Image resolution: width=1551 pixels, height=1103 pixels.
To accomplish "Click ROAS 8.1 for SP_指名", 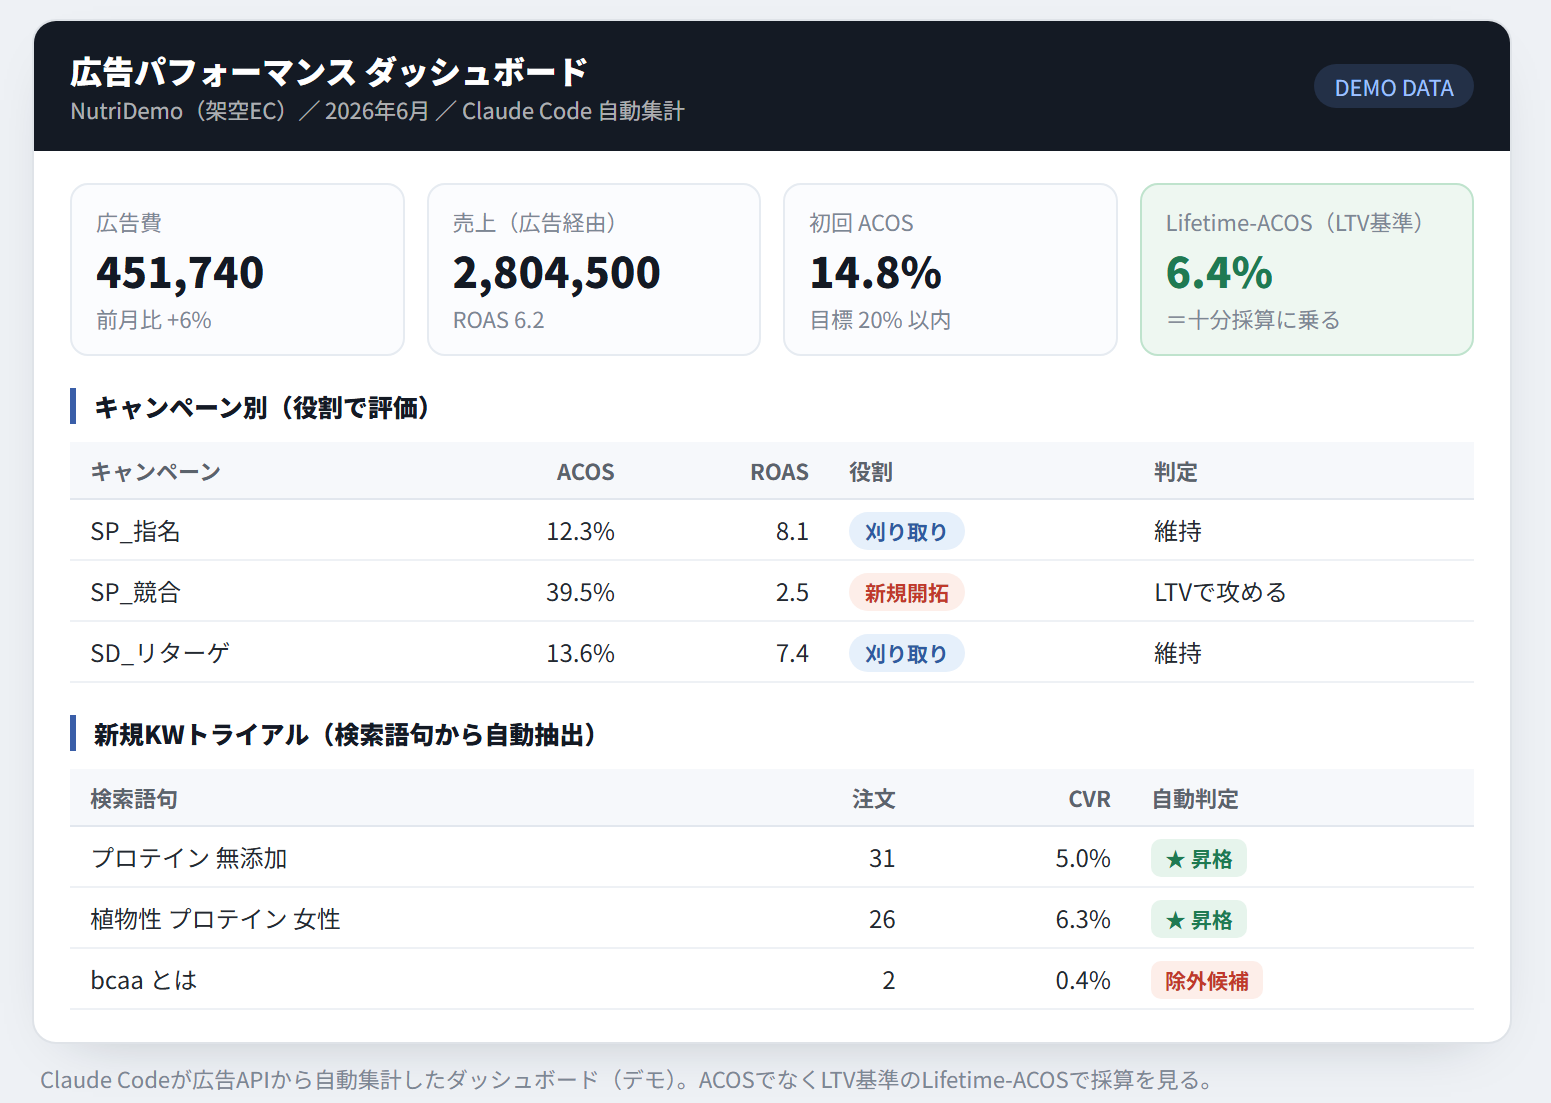I will (792, 531).
